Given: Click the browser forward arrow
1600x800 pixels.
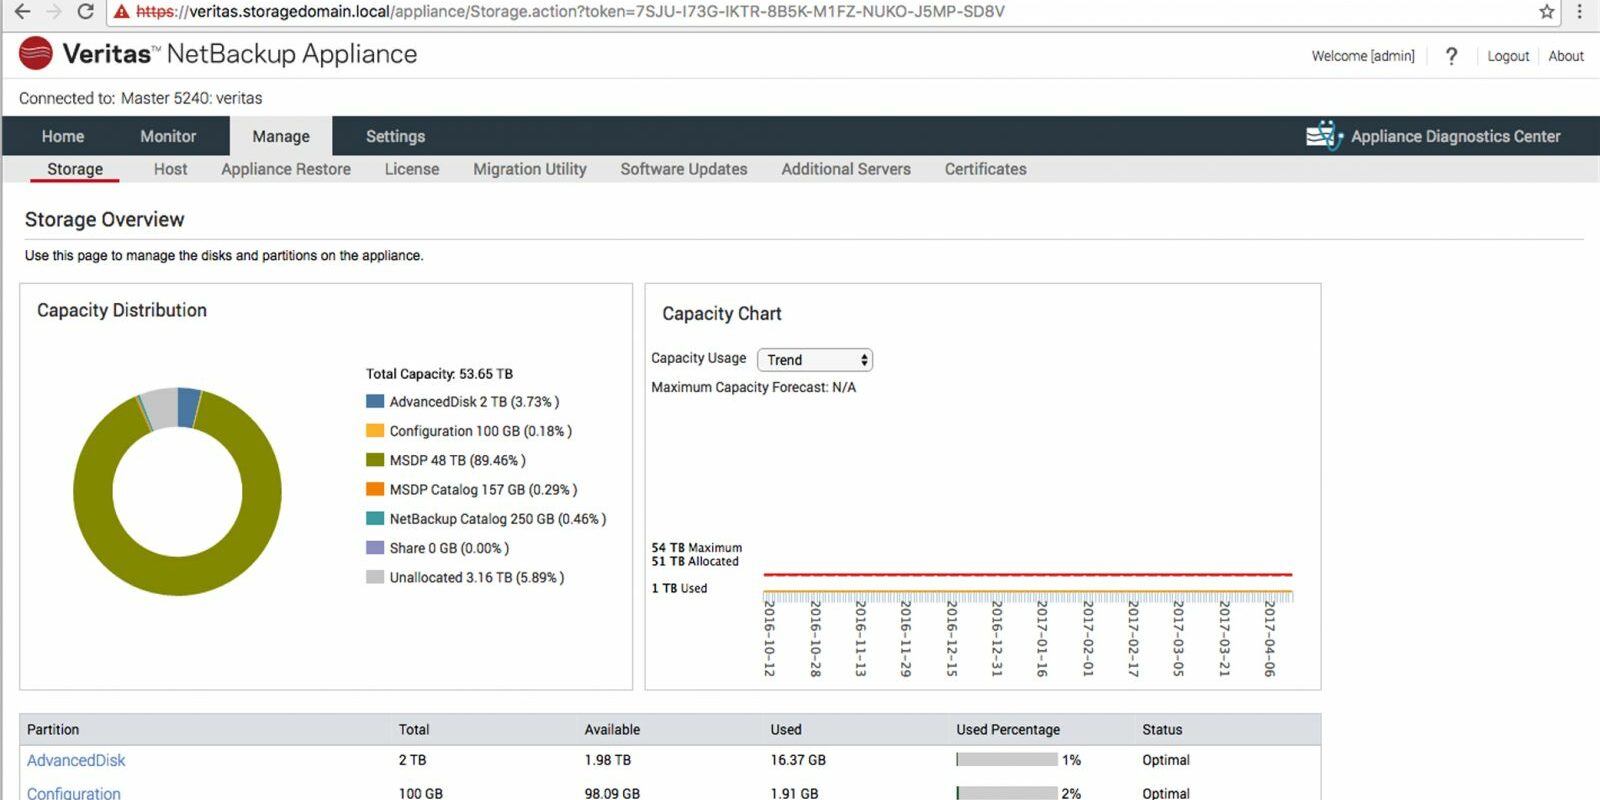Looking at the screenshot, I should (x=54, y=12).
